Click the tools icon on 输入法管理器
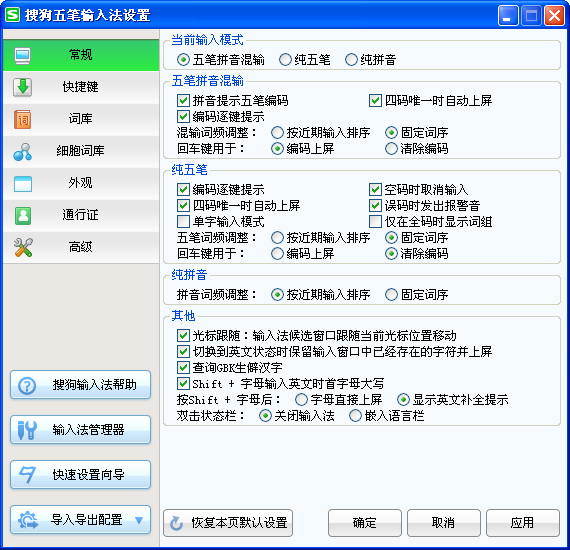This screenshot has width=570, height=550. pos(27,430)
